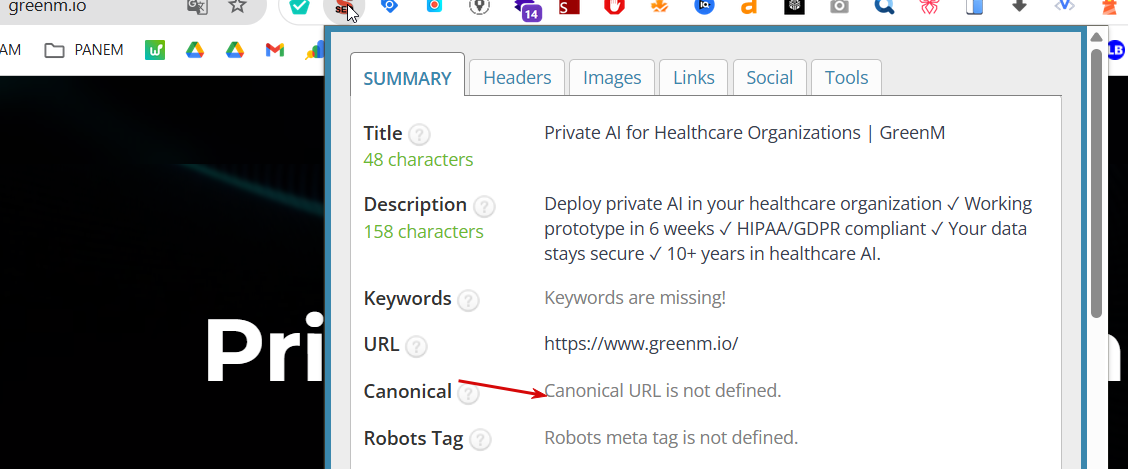Screen dimensions: 1128x469
Task: Show help for the Canonical field
Action: point(468,393)
